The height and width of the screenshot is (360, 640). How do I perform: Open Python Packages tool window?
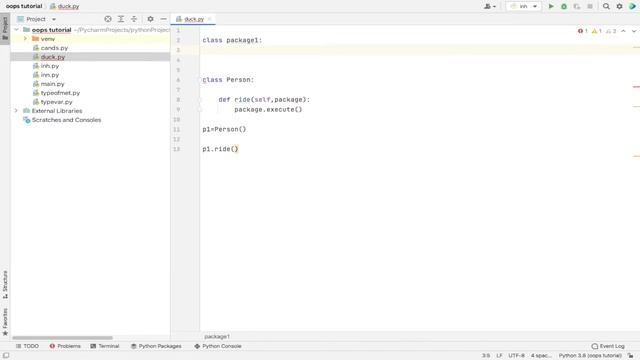tap(156, 346)
